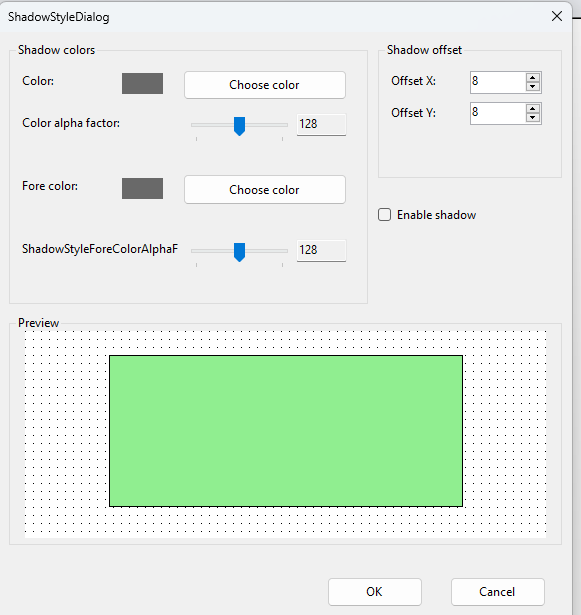Close the ShadowStyleDialog window
Screen dimensions: 581x615
[557, 16]
